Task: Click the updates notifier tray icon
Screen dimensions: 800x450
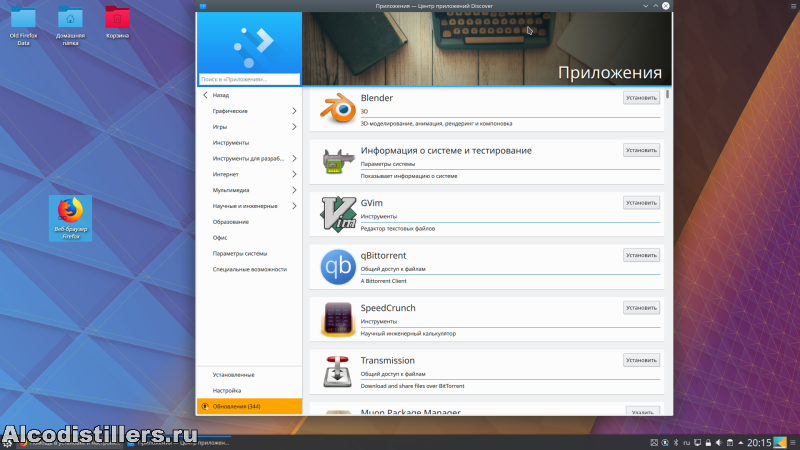Action: pos(665,443)
